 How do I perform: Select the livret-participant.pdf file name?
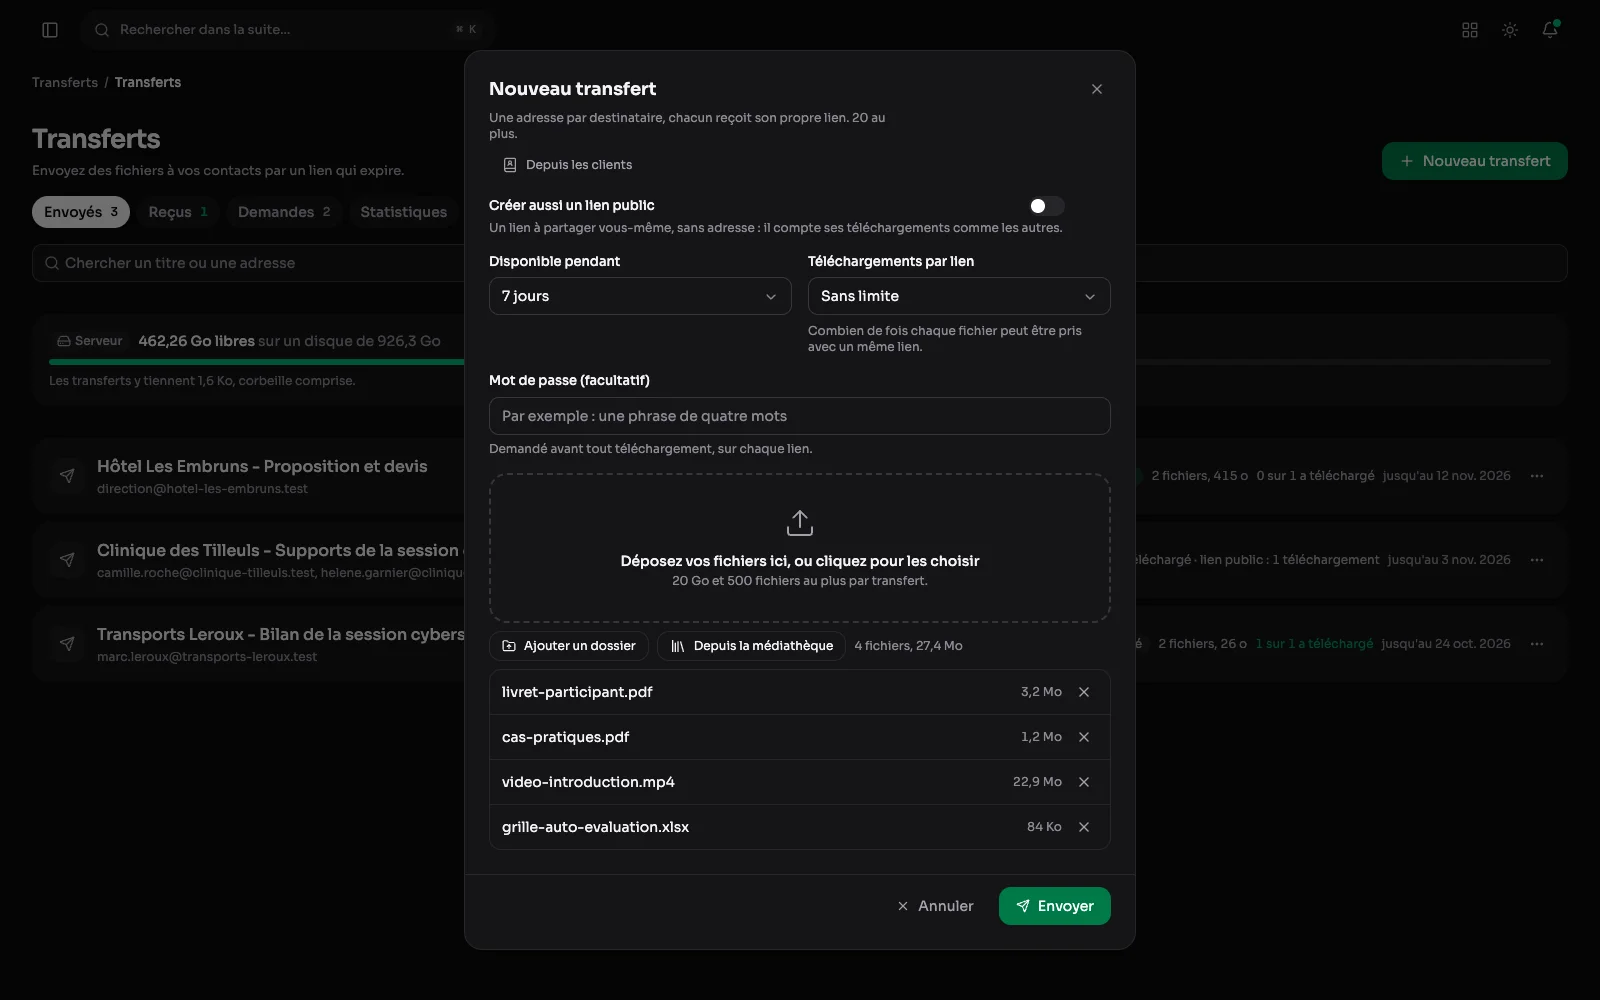click(577, 692)
